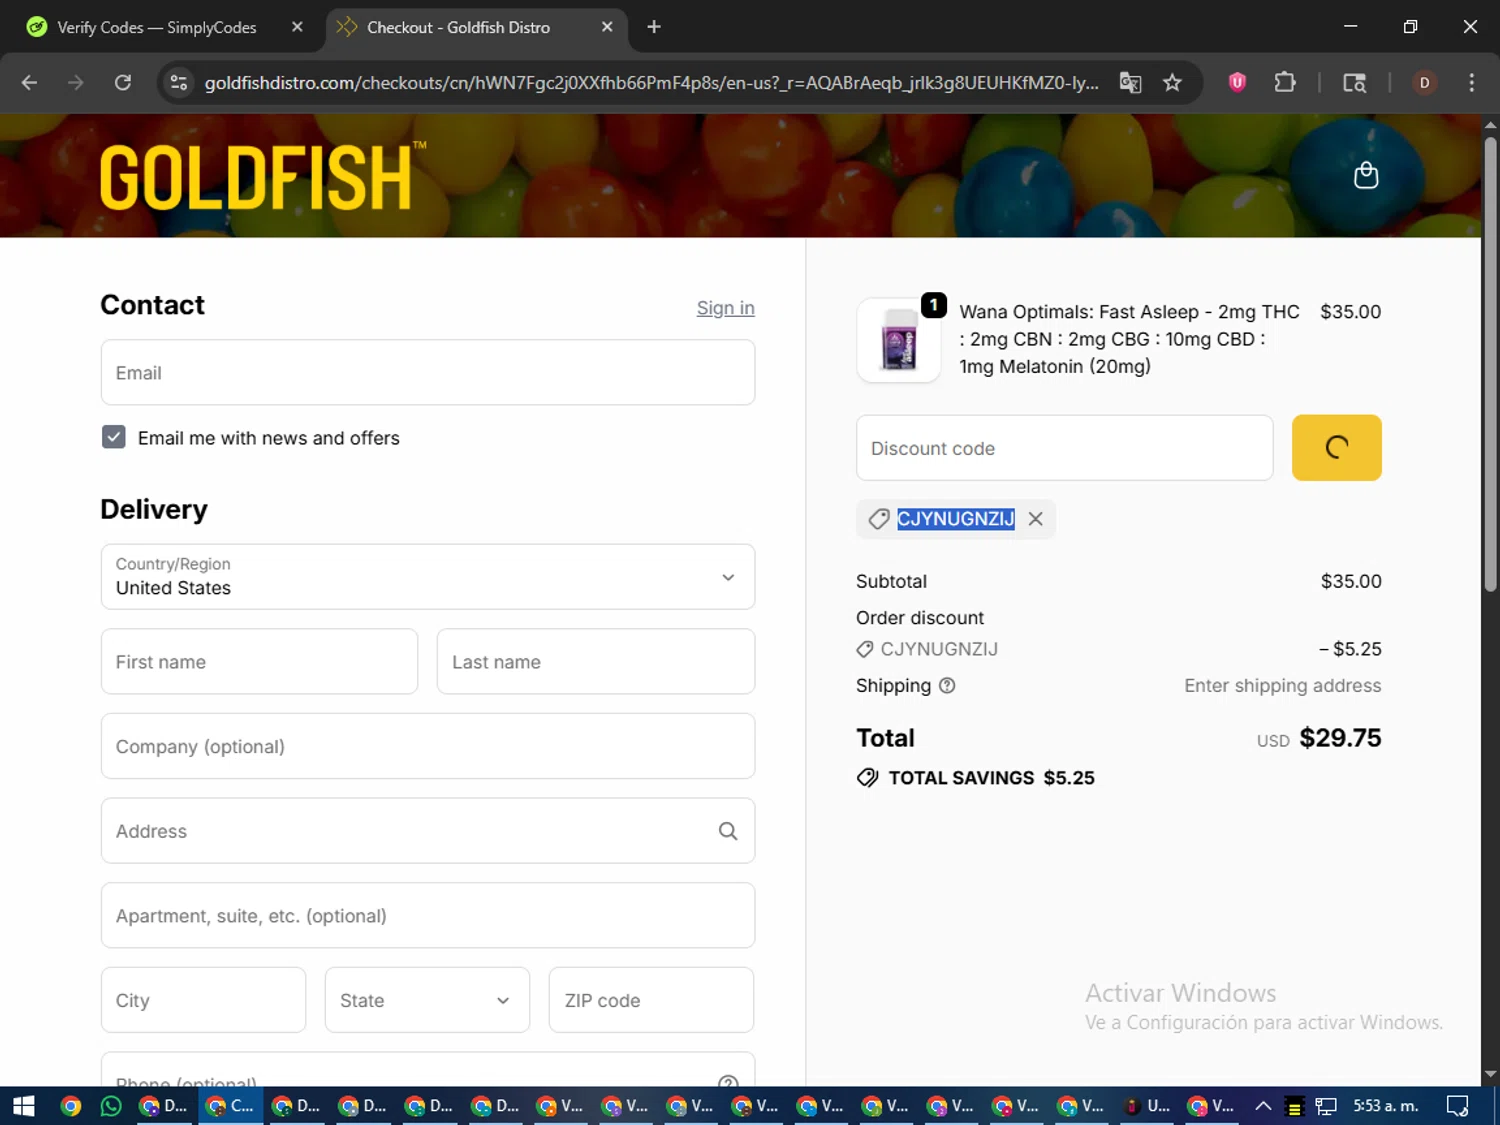Image resolution: width=1500 pixels, height=1125 pixels.
Task: Open the red shield extension icon
Action: coord(1237,83)
